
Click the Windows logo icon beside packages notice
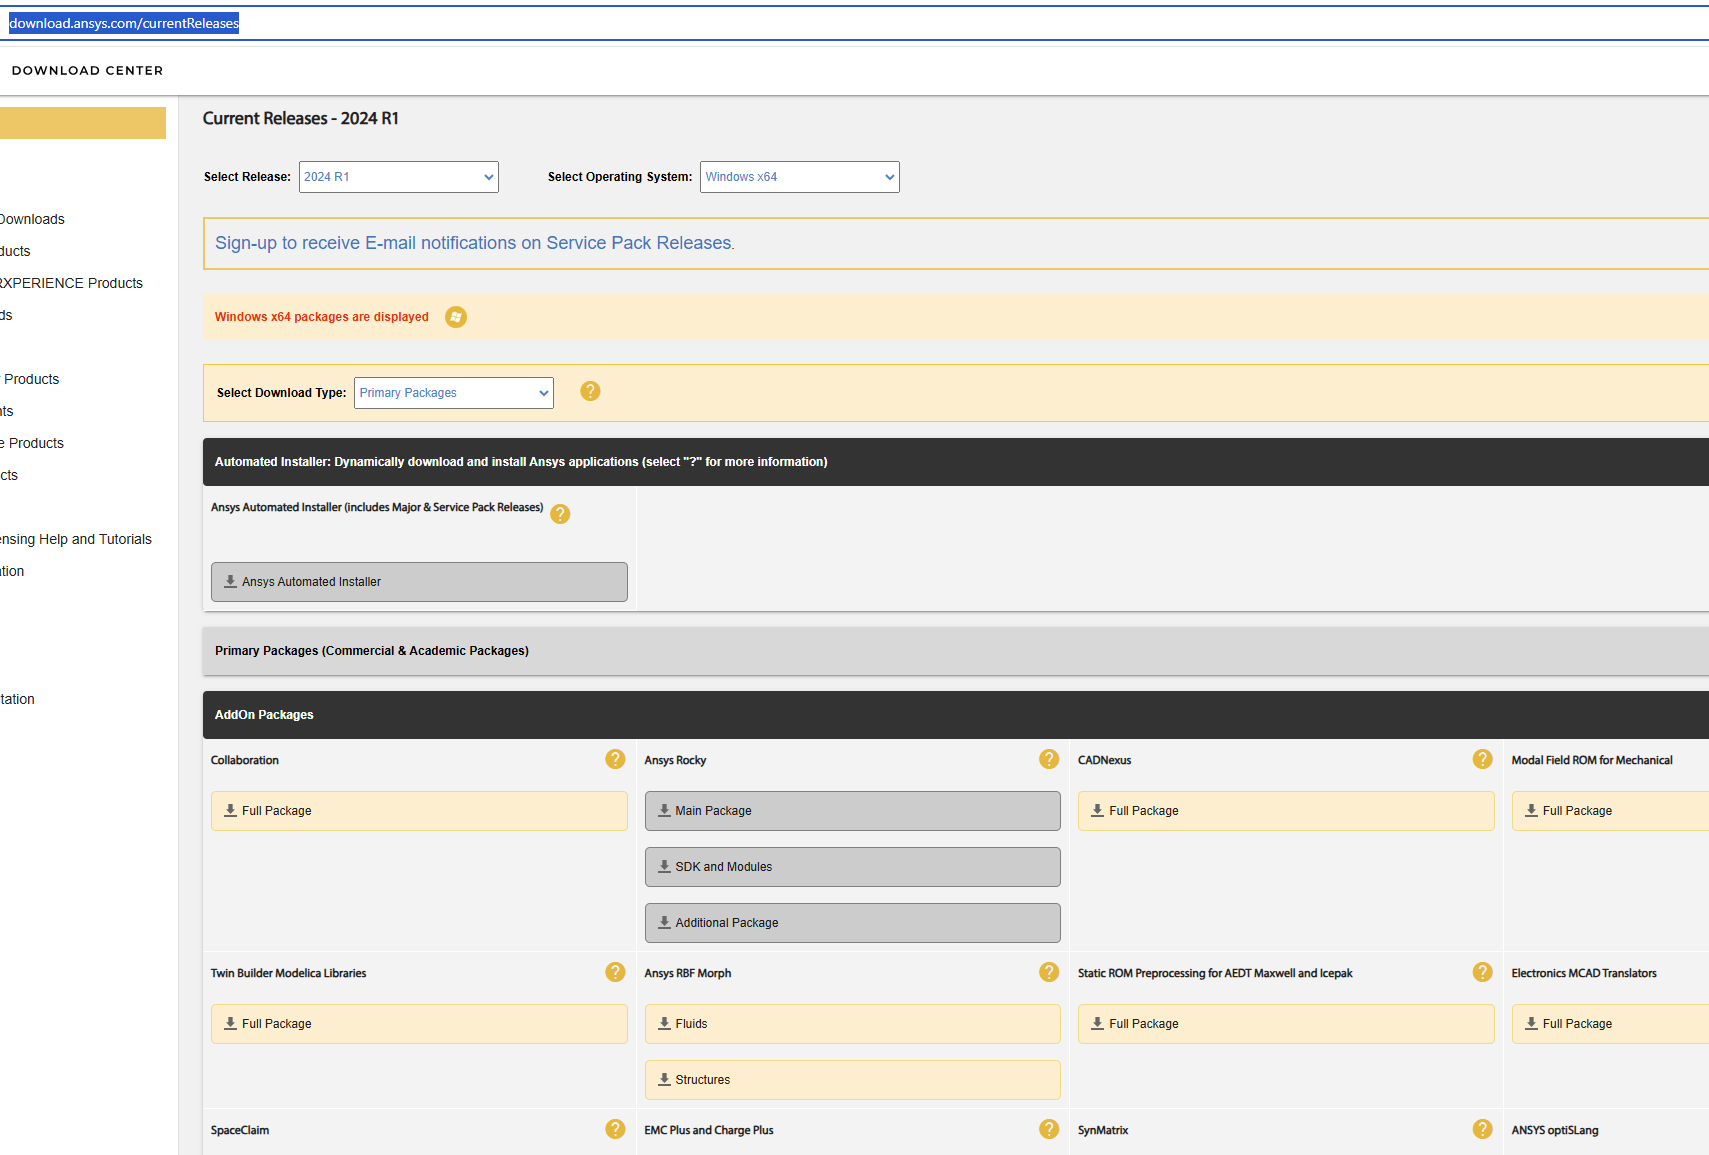456,317
